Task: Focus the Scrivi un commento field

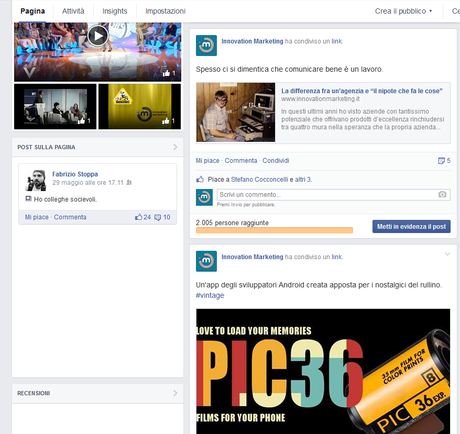Action: [x=334, y=195]
